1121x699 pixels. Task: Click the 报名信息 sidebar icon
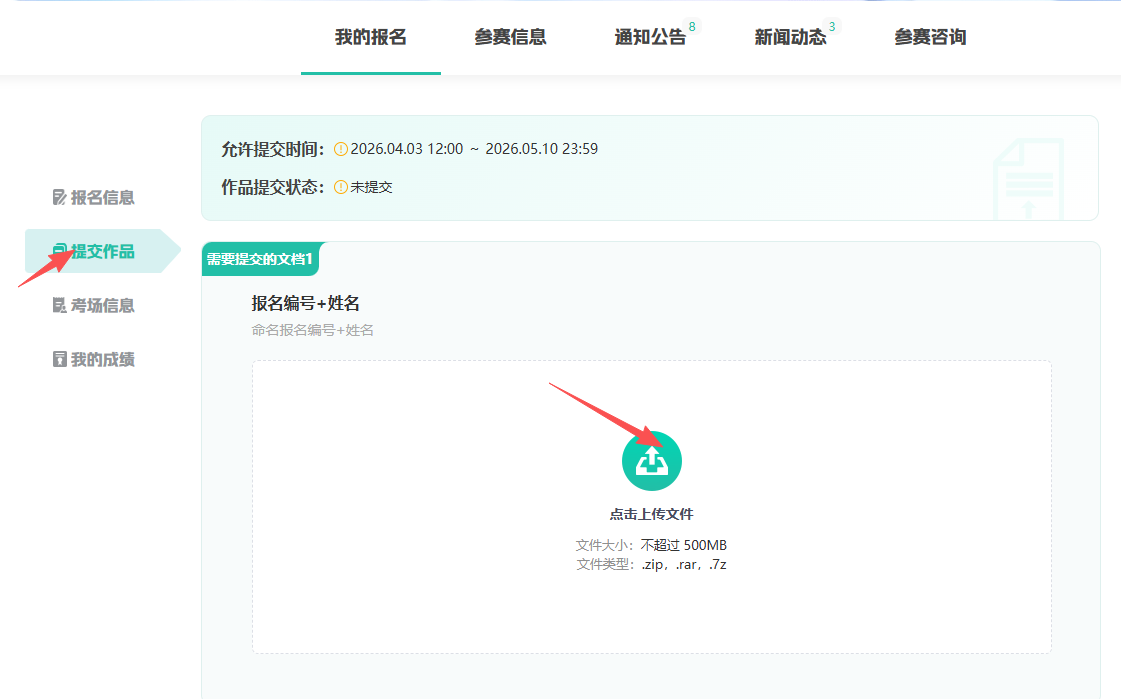point(59,198)
